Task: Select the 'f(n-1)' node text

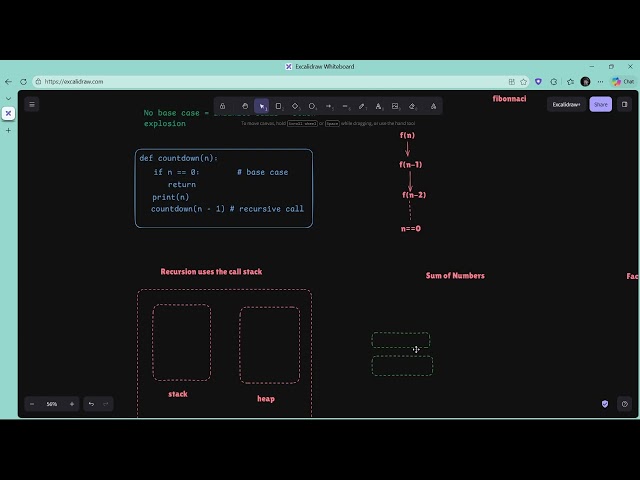Action: point(411,164)
